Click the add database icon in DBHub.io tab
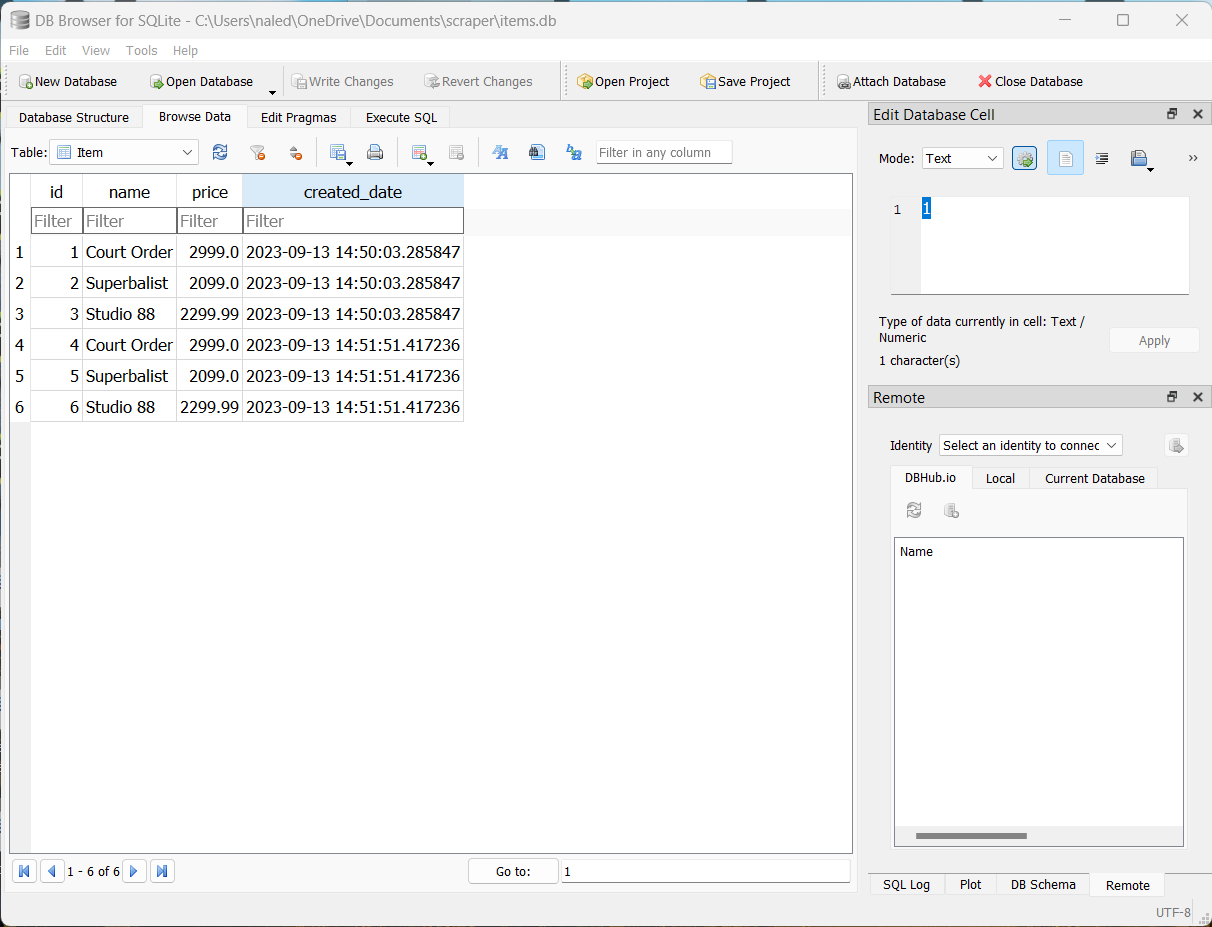Image resolution: width=1212 pixels, height=927 pixels. (951, 510)
